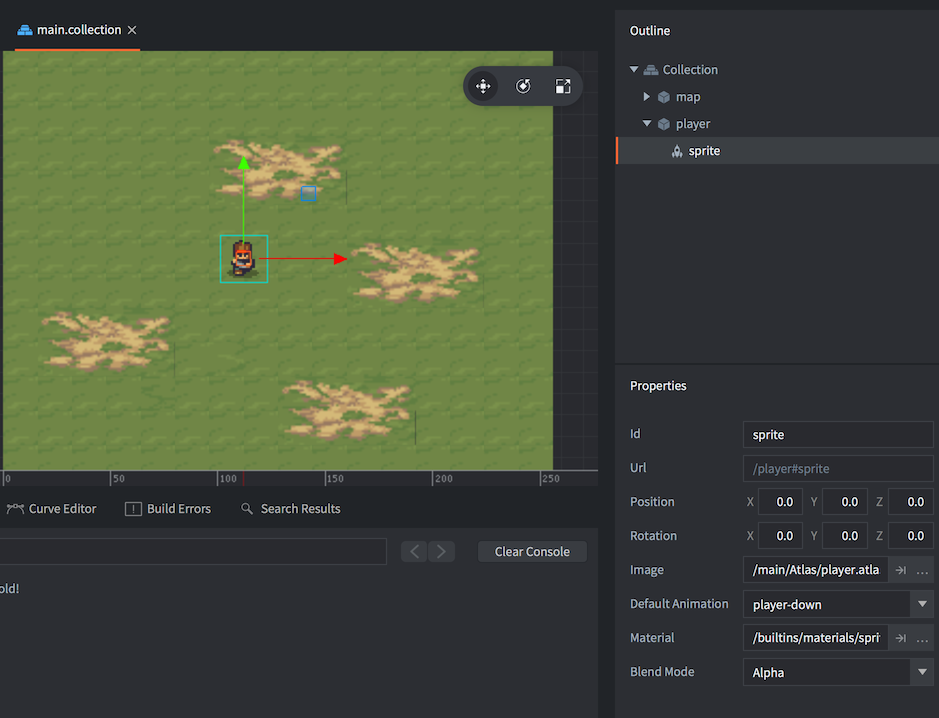Switch to the Build Errors tab
The height and width of the screenshot is (718, 939).
168,509
